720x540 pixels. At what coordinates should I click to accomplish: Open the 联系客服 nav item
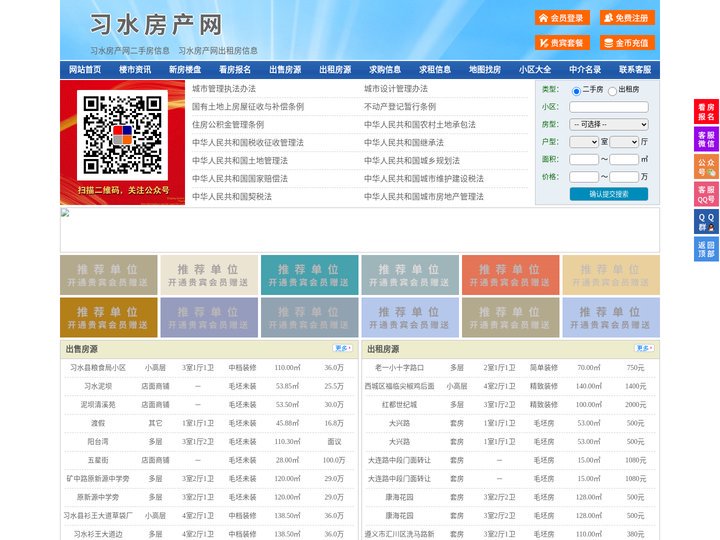click(635, 70)
